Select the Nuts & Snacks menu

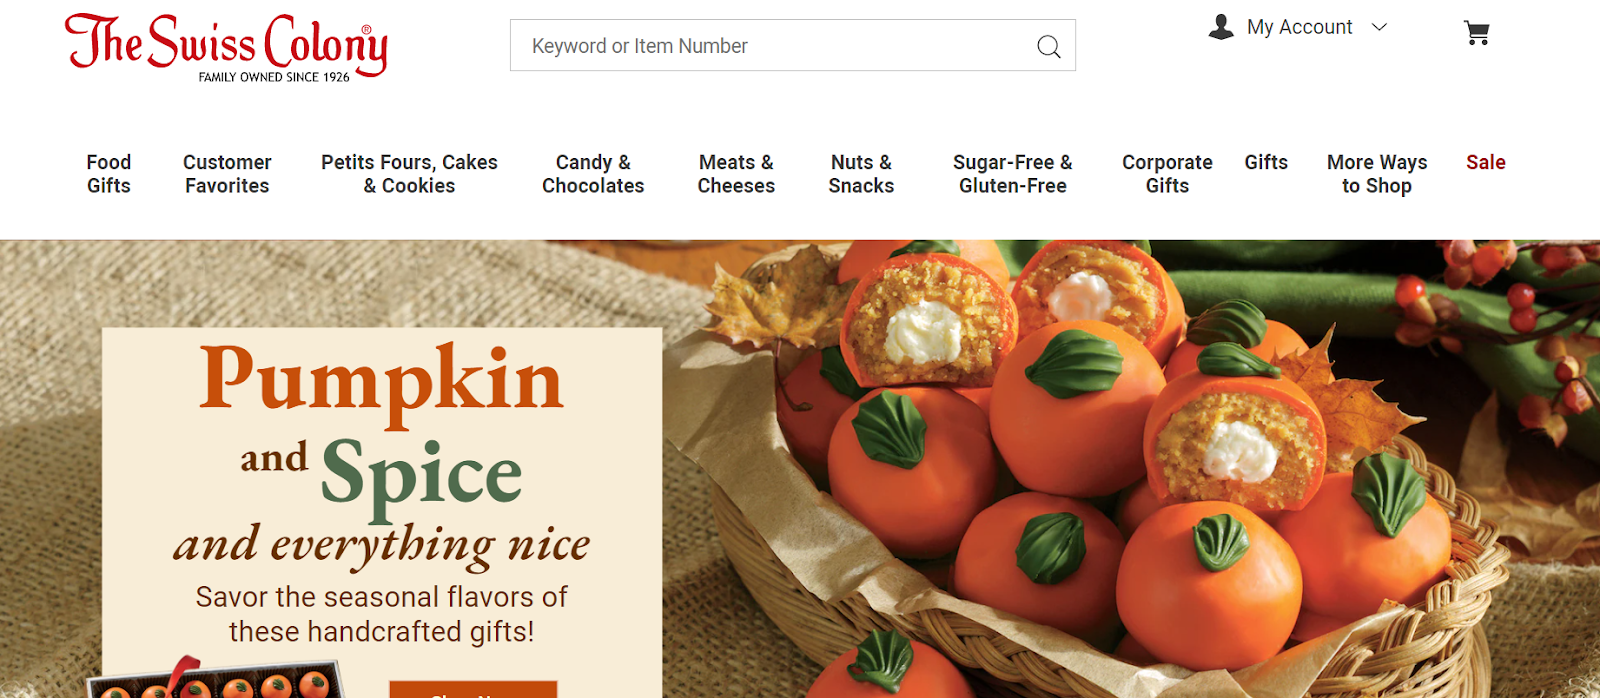pyautogui.click(x=861, y=174)
